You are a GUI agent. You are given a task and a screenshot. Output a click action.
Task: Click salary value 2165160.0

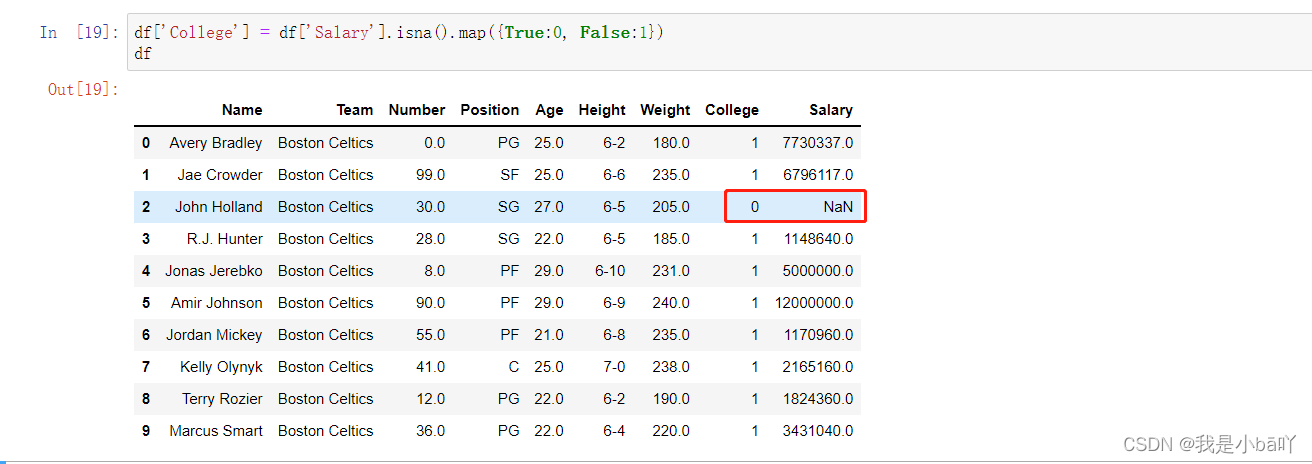(818, 367)
